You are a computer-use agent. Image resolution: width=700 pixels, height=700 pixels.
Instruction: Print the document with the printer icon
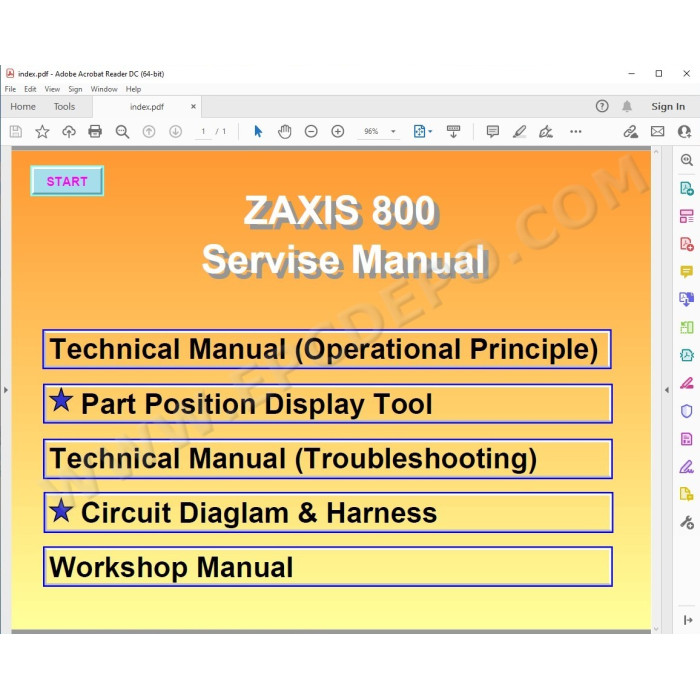pyautogui.click(x=95, y=131)
